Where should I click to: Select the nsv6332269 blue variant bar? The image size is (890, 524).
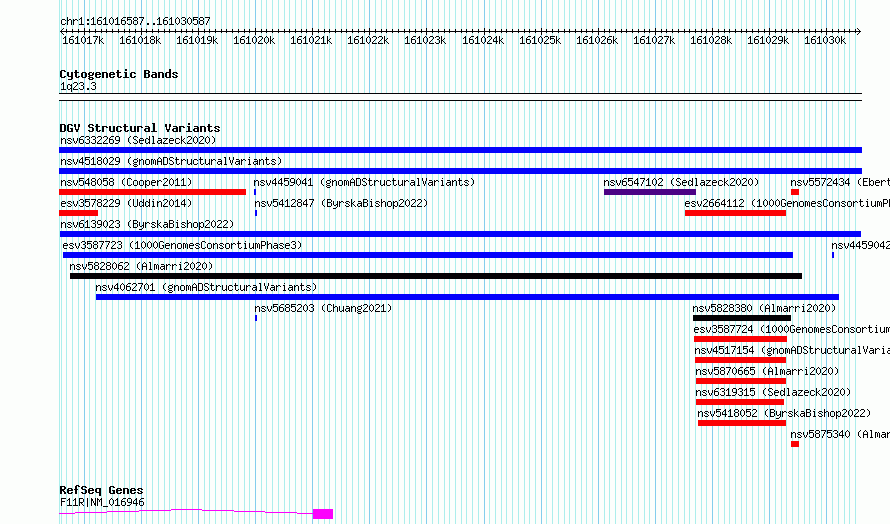click(460, 150)
